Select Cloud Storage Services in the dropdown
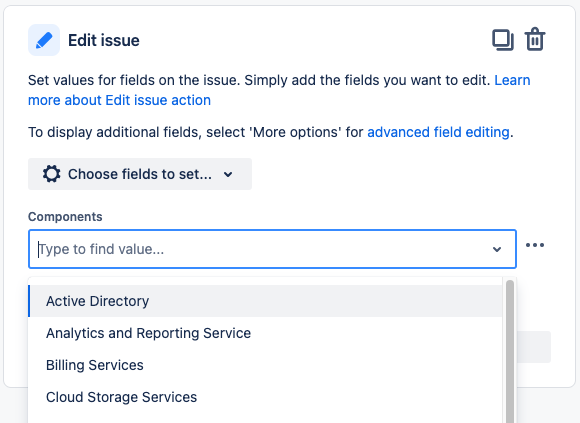The width and height of the screenshot is (580, 423). [x=265, y=397]
